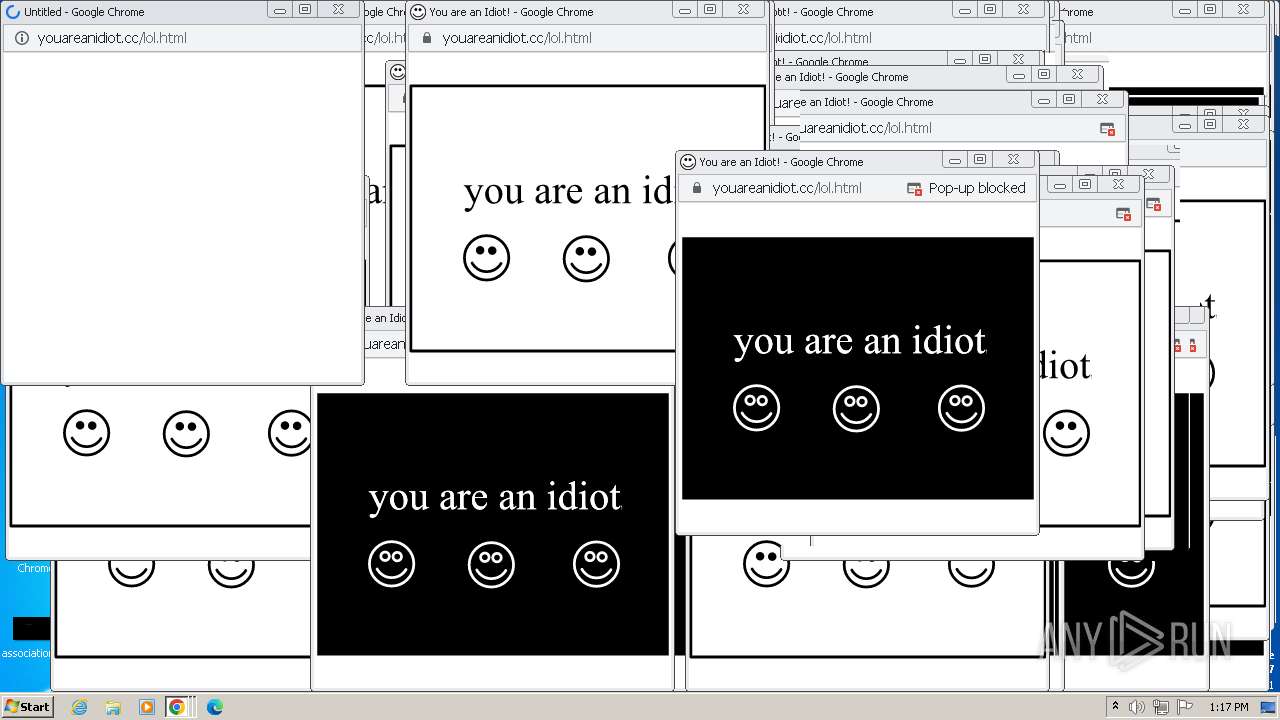Close the 'uaree an Idiot! - Google Chrome' window
This screenshot has width=1280, height=720.
click(1102, 99)
